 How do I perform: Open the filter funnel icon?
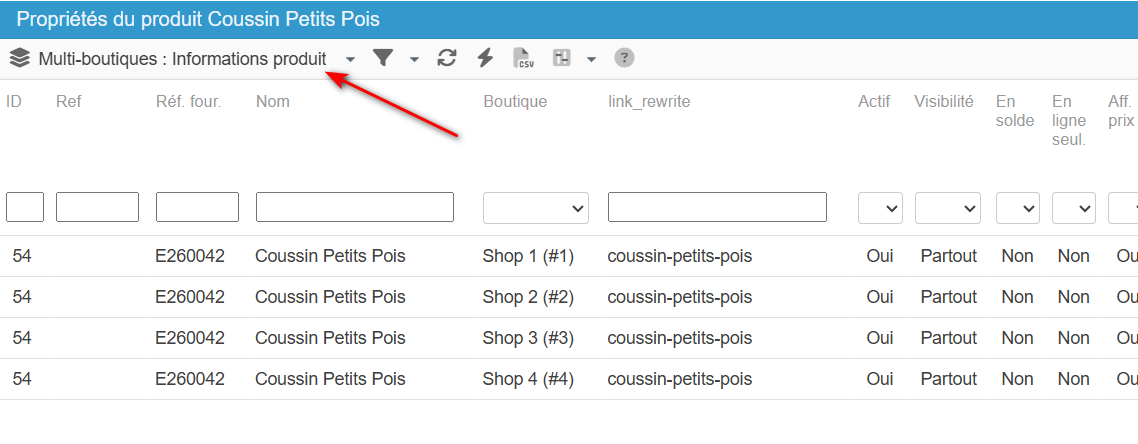click(x=382, y=59)
